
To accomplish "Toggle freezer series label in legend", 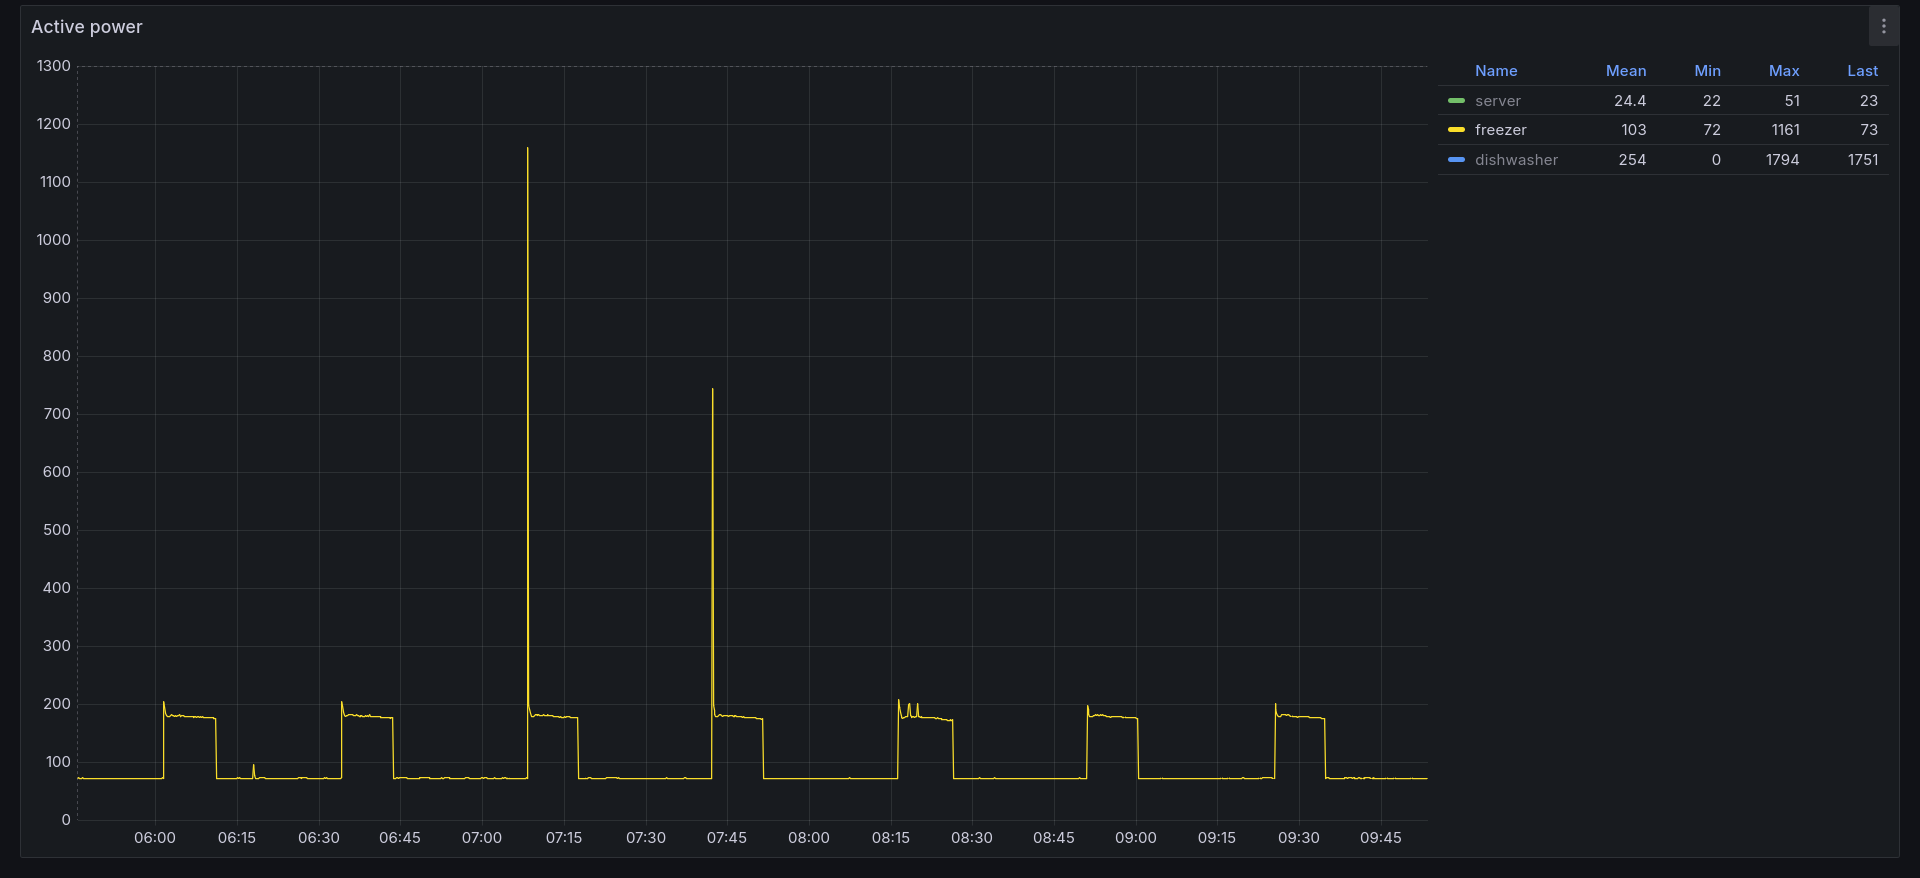I will click(x=1500, y=130).
